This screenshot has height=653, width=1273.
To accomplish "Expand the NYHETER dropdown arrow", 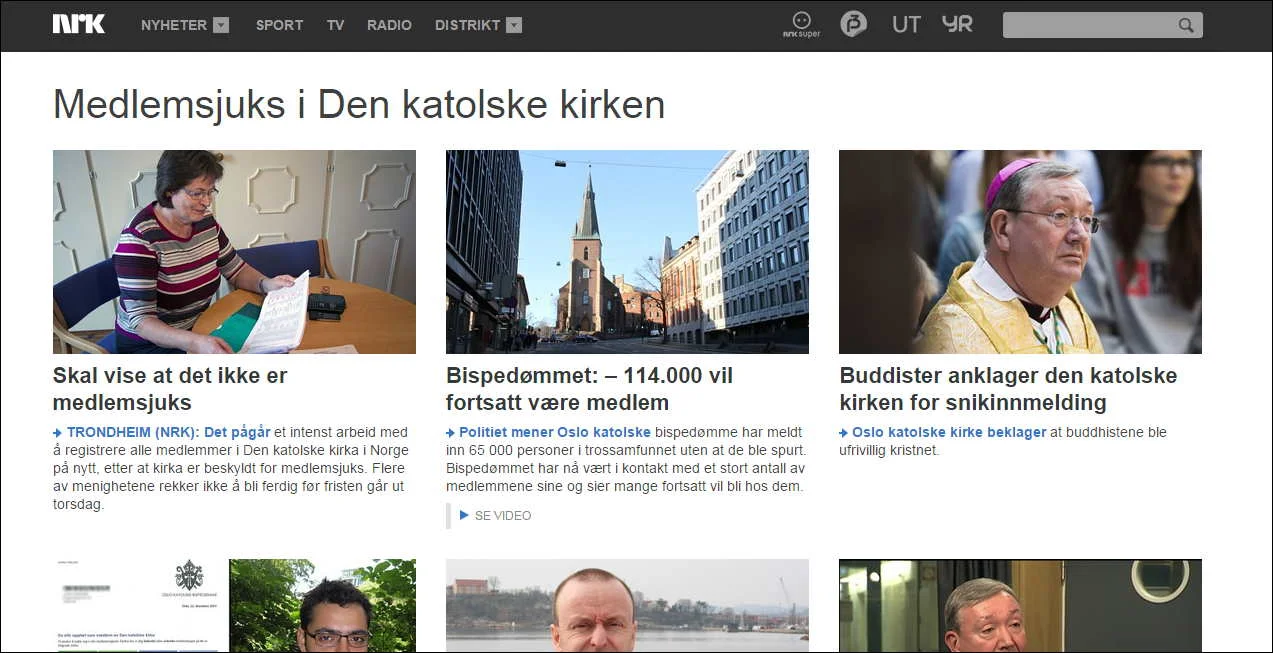I will coord(222,25).
